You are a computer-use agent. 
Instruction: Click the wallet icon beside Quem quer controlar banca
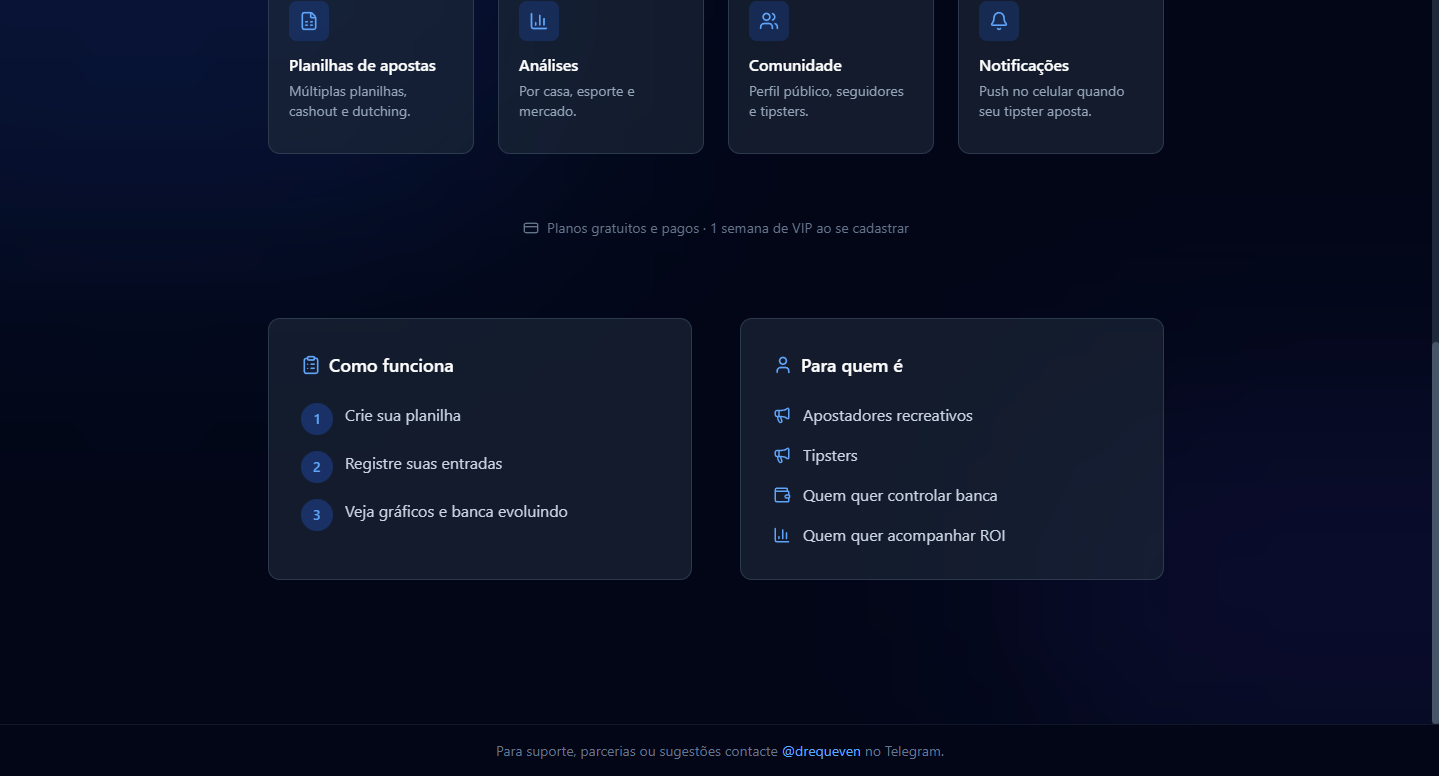(x=782, y=495)
